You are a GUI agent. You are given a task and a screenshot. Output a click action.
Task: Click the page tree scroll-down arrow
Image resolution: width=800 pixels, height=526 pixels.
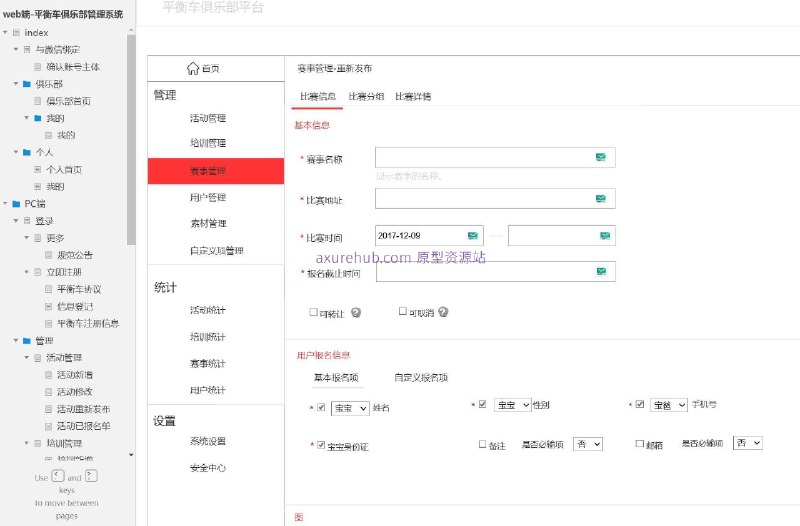pyautogui.click(x=131, y=455)
